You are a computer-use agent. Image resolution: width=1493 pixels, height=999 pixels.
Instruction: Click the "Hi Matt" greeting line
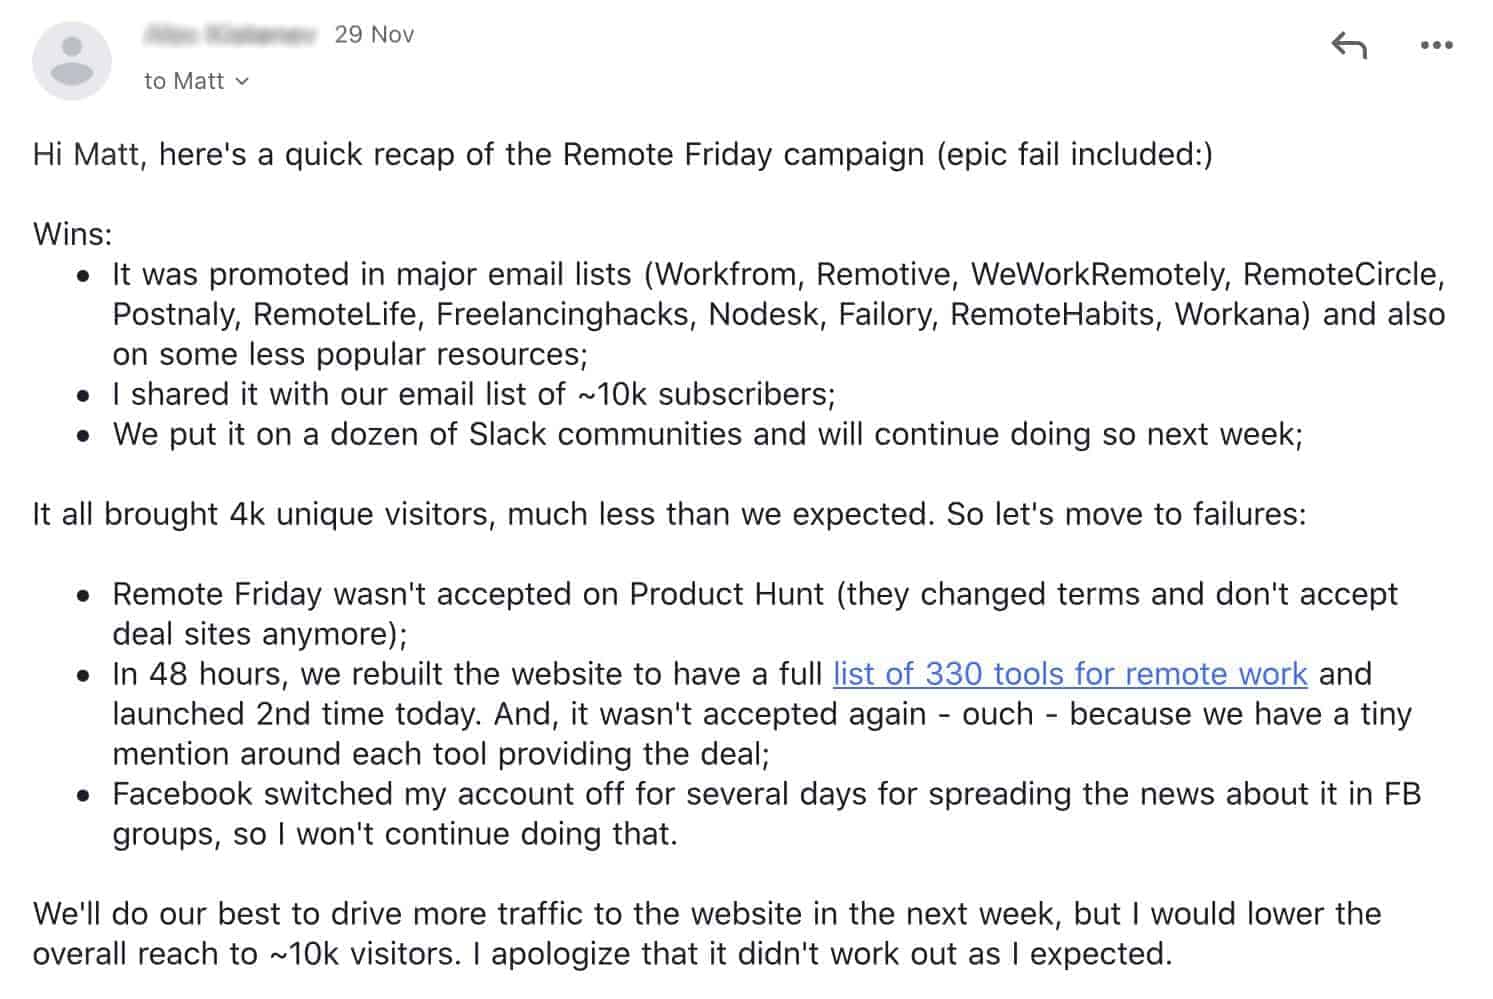621,154
